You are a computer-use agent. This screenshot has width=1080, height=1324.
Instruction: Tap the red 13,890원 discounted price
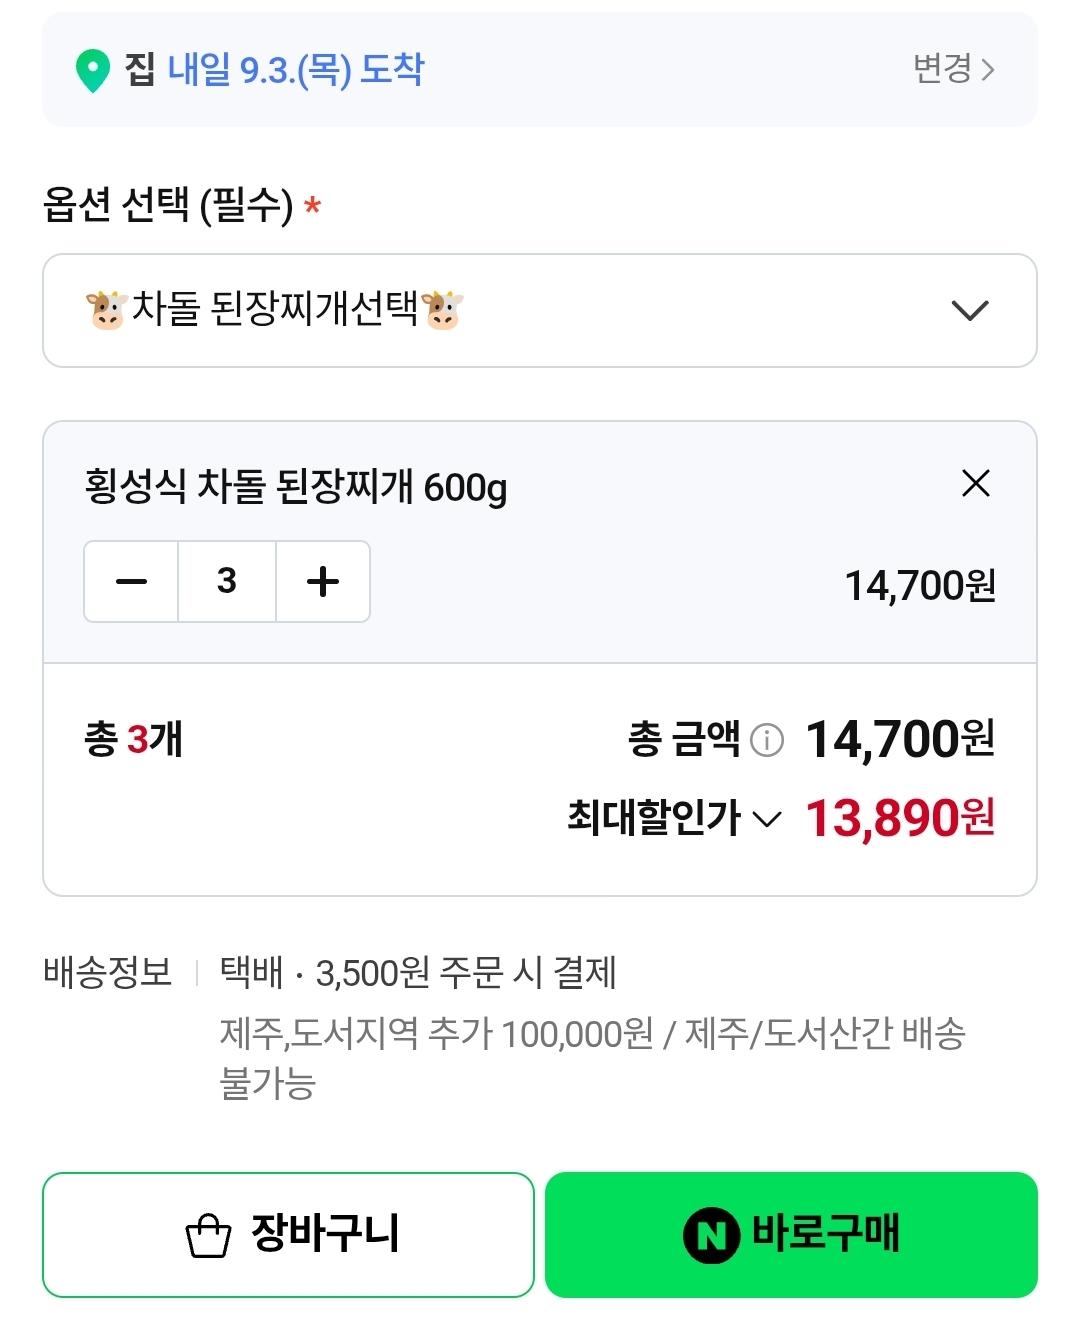900,818
